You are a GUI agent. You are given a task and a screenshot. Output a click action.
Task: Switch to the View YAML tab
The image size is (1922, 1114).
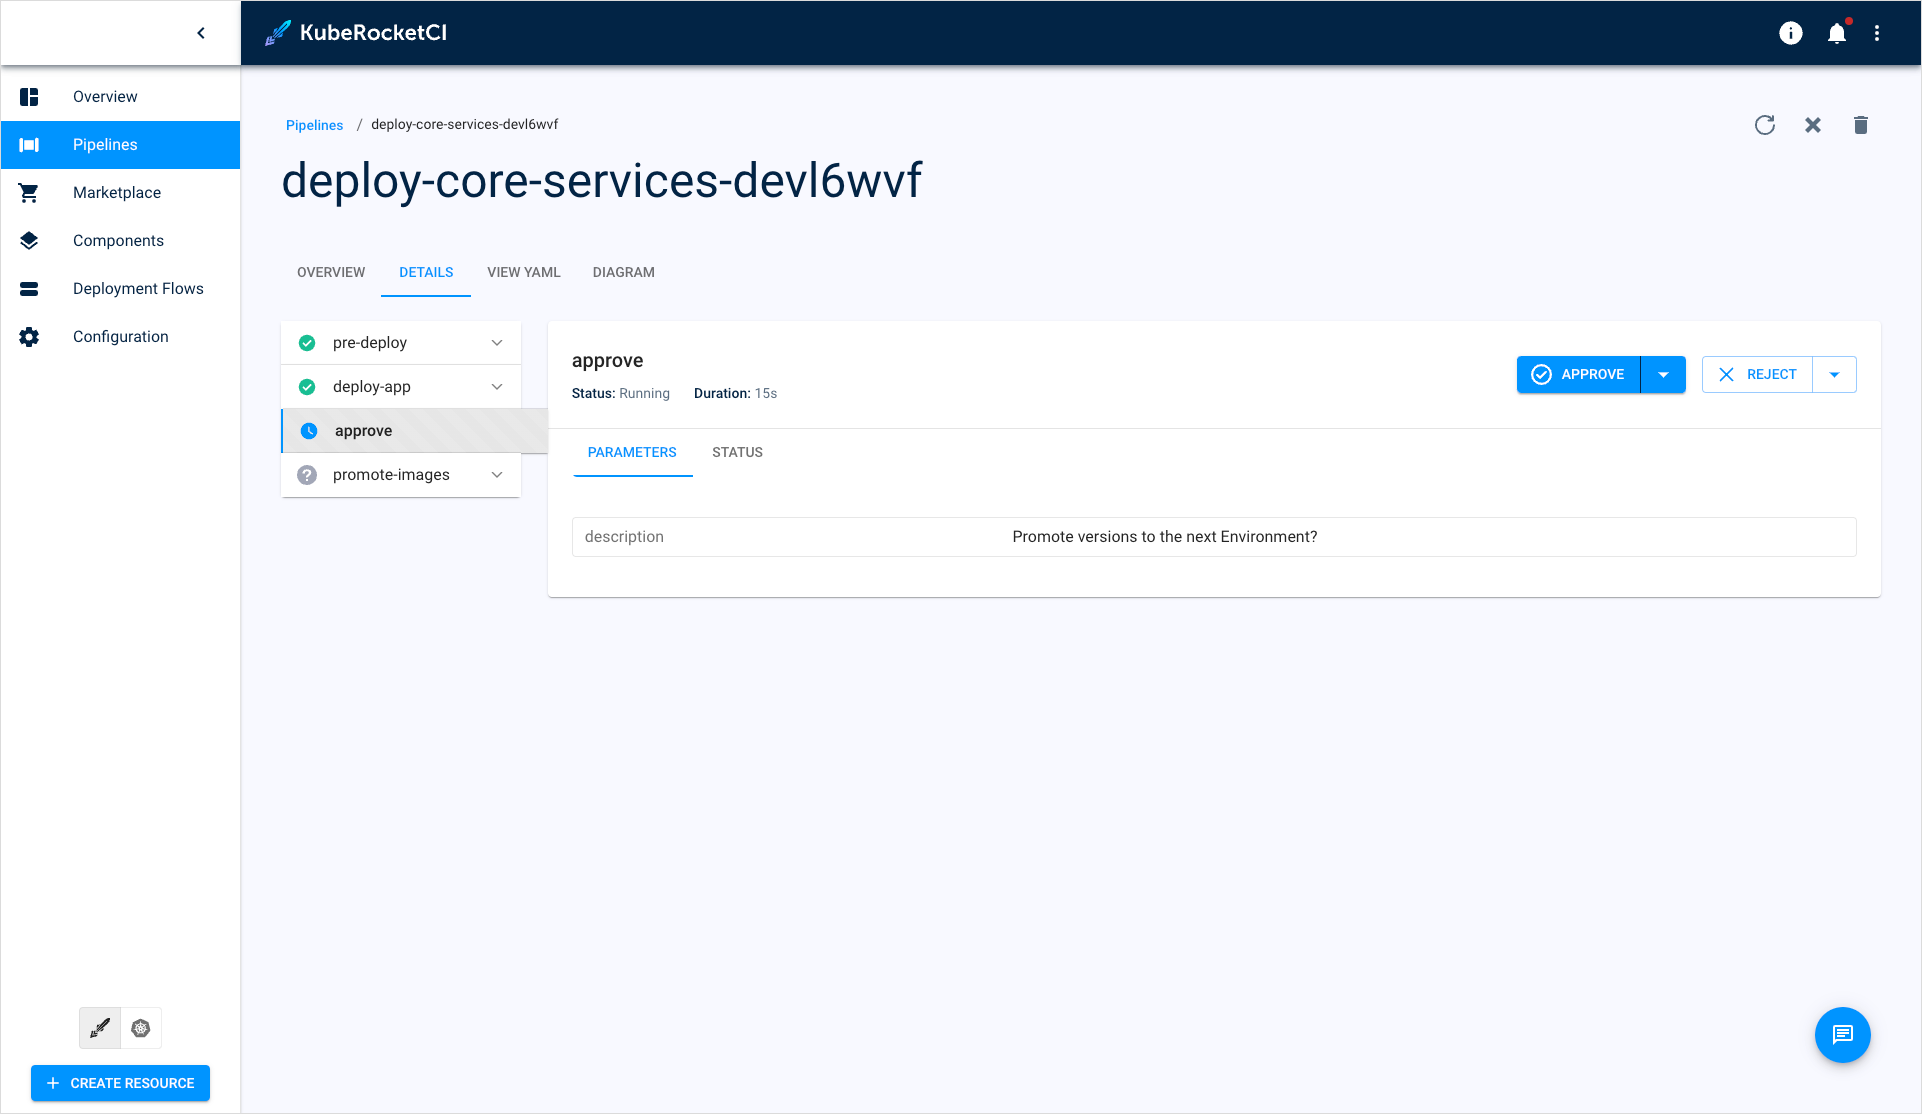[523, 272]
